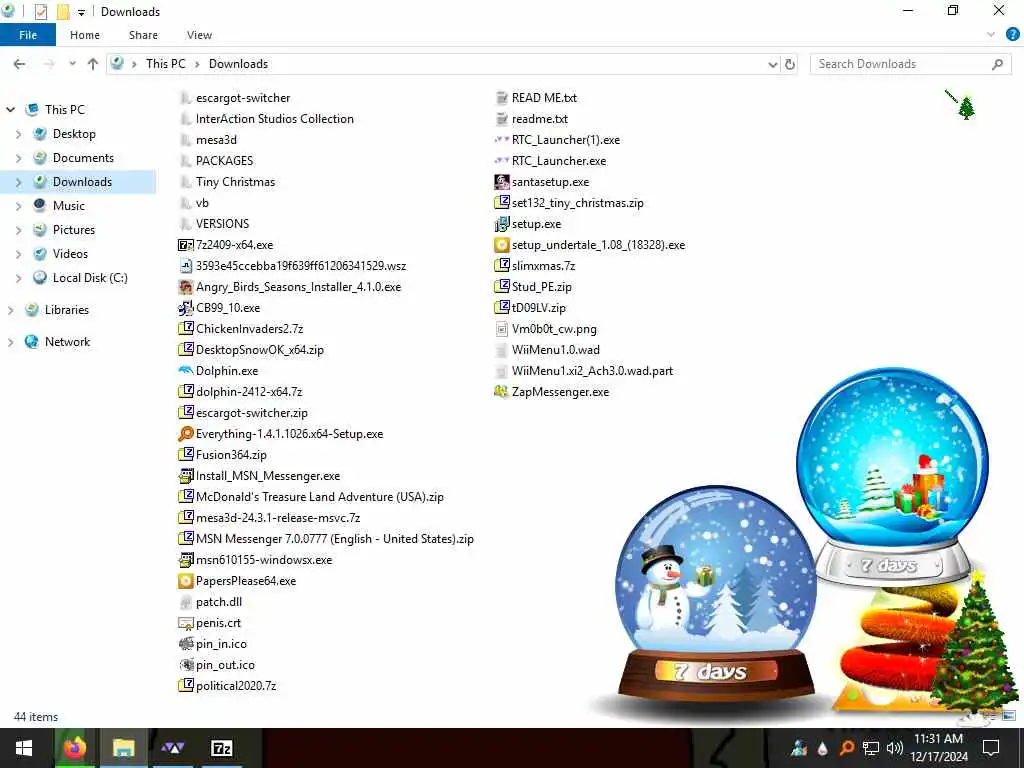Image resolution: width=1024 pixels, height=768 pixels.
Task: Click the ChickenInvaders2.7z archive icon
Action: click(186, 328)
